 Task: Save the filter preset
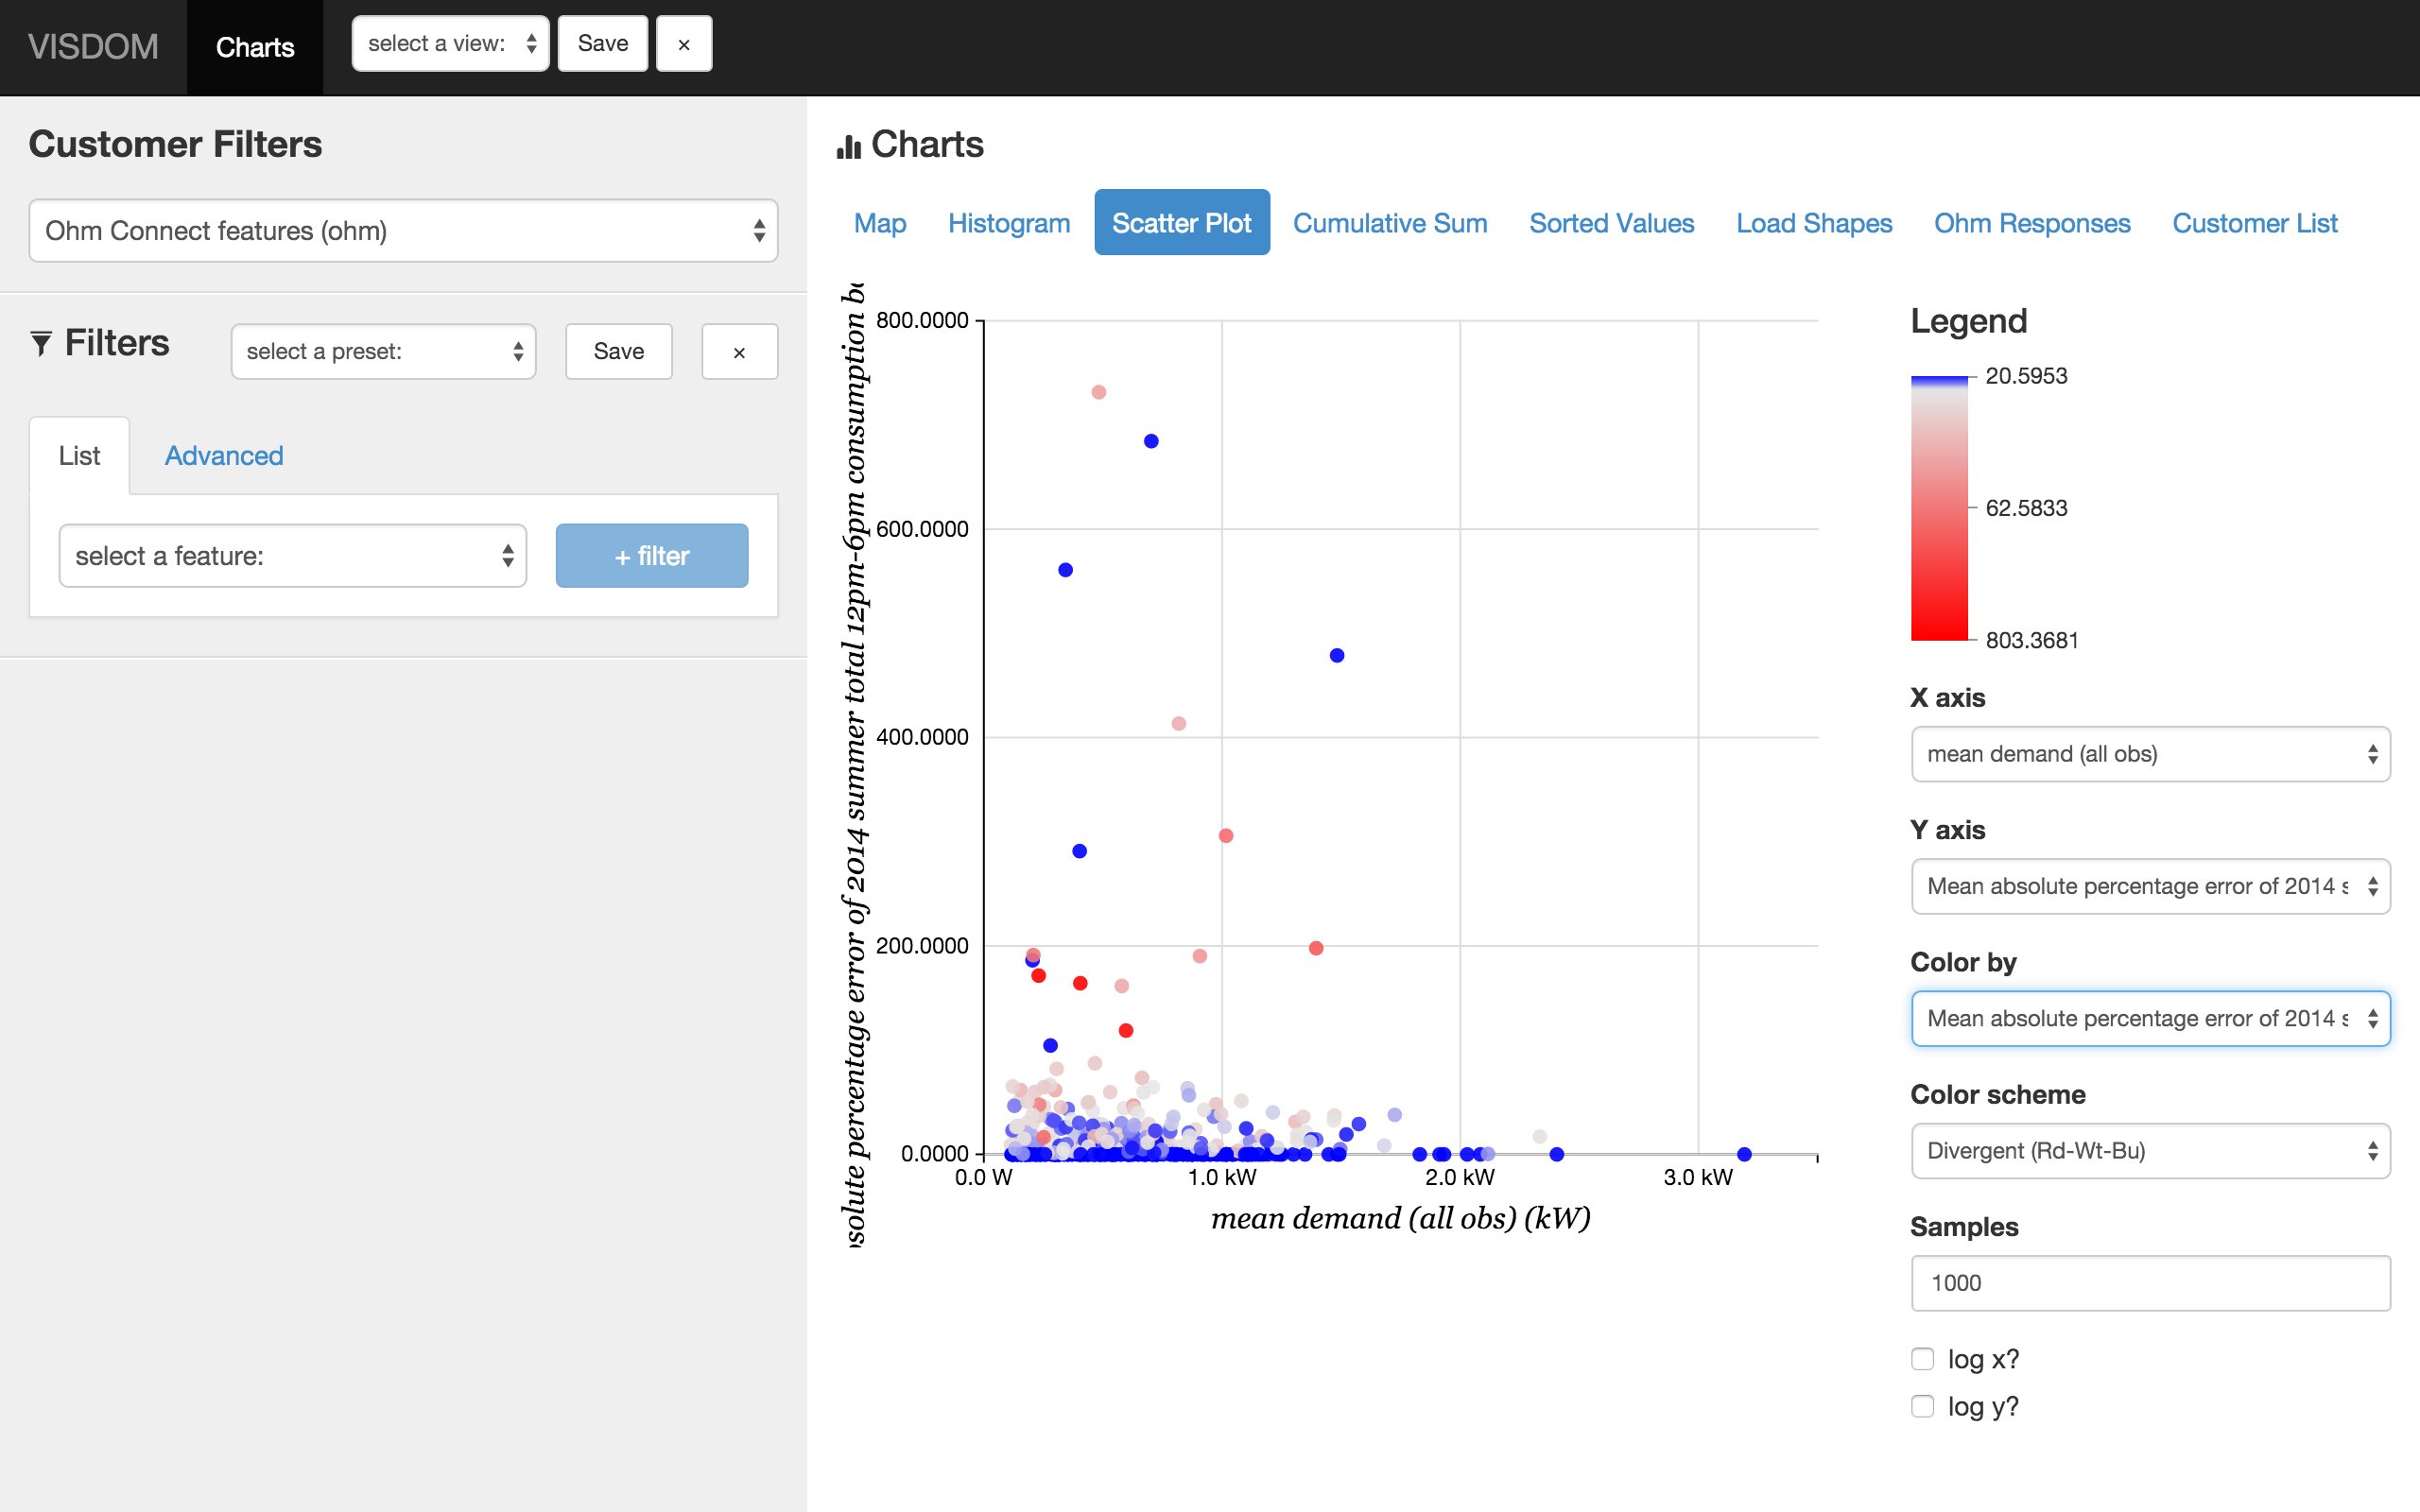pyautogui.click(x=618, y=352)
